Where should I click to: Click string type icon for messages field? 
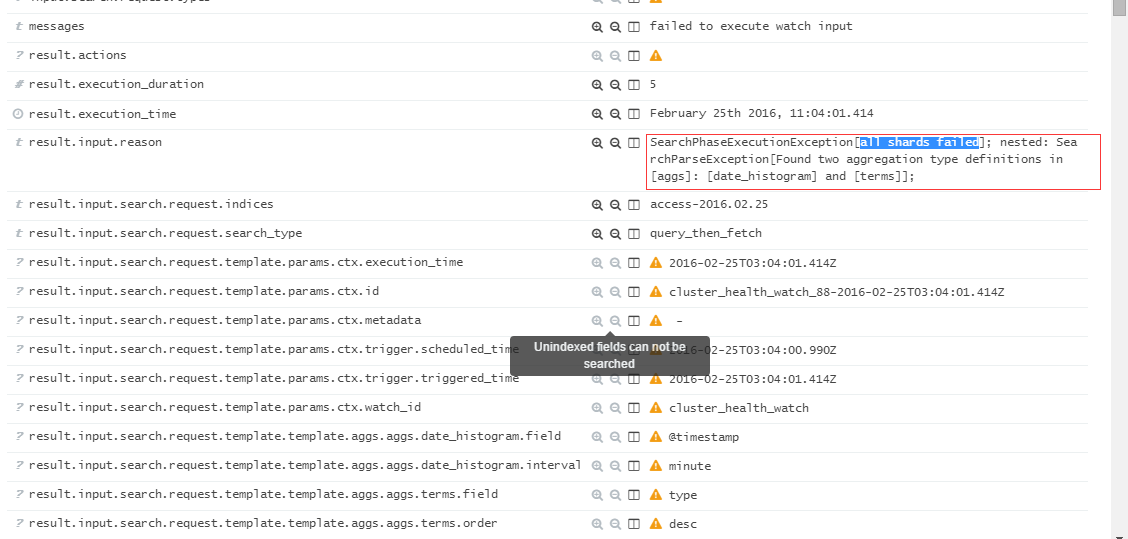click(x=19, y=27)
